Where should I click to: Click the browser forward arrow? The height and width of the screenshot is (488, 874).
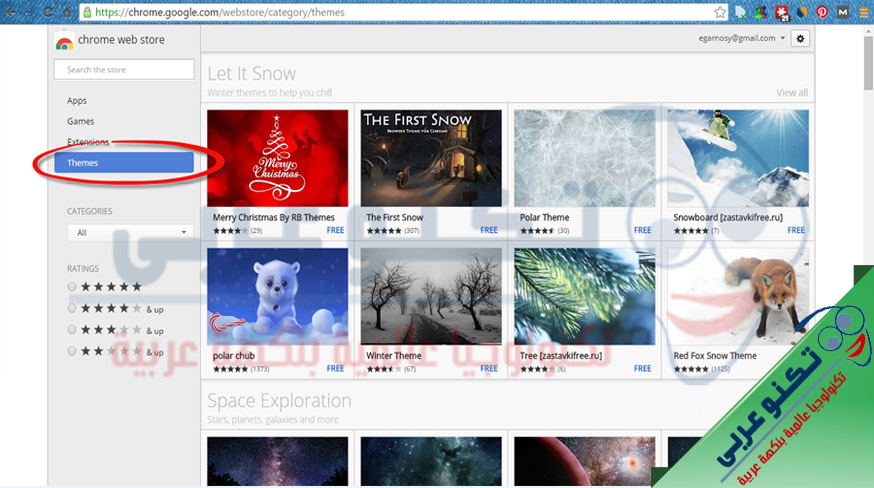(x=29, y=12)
